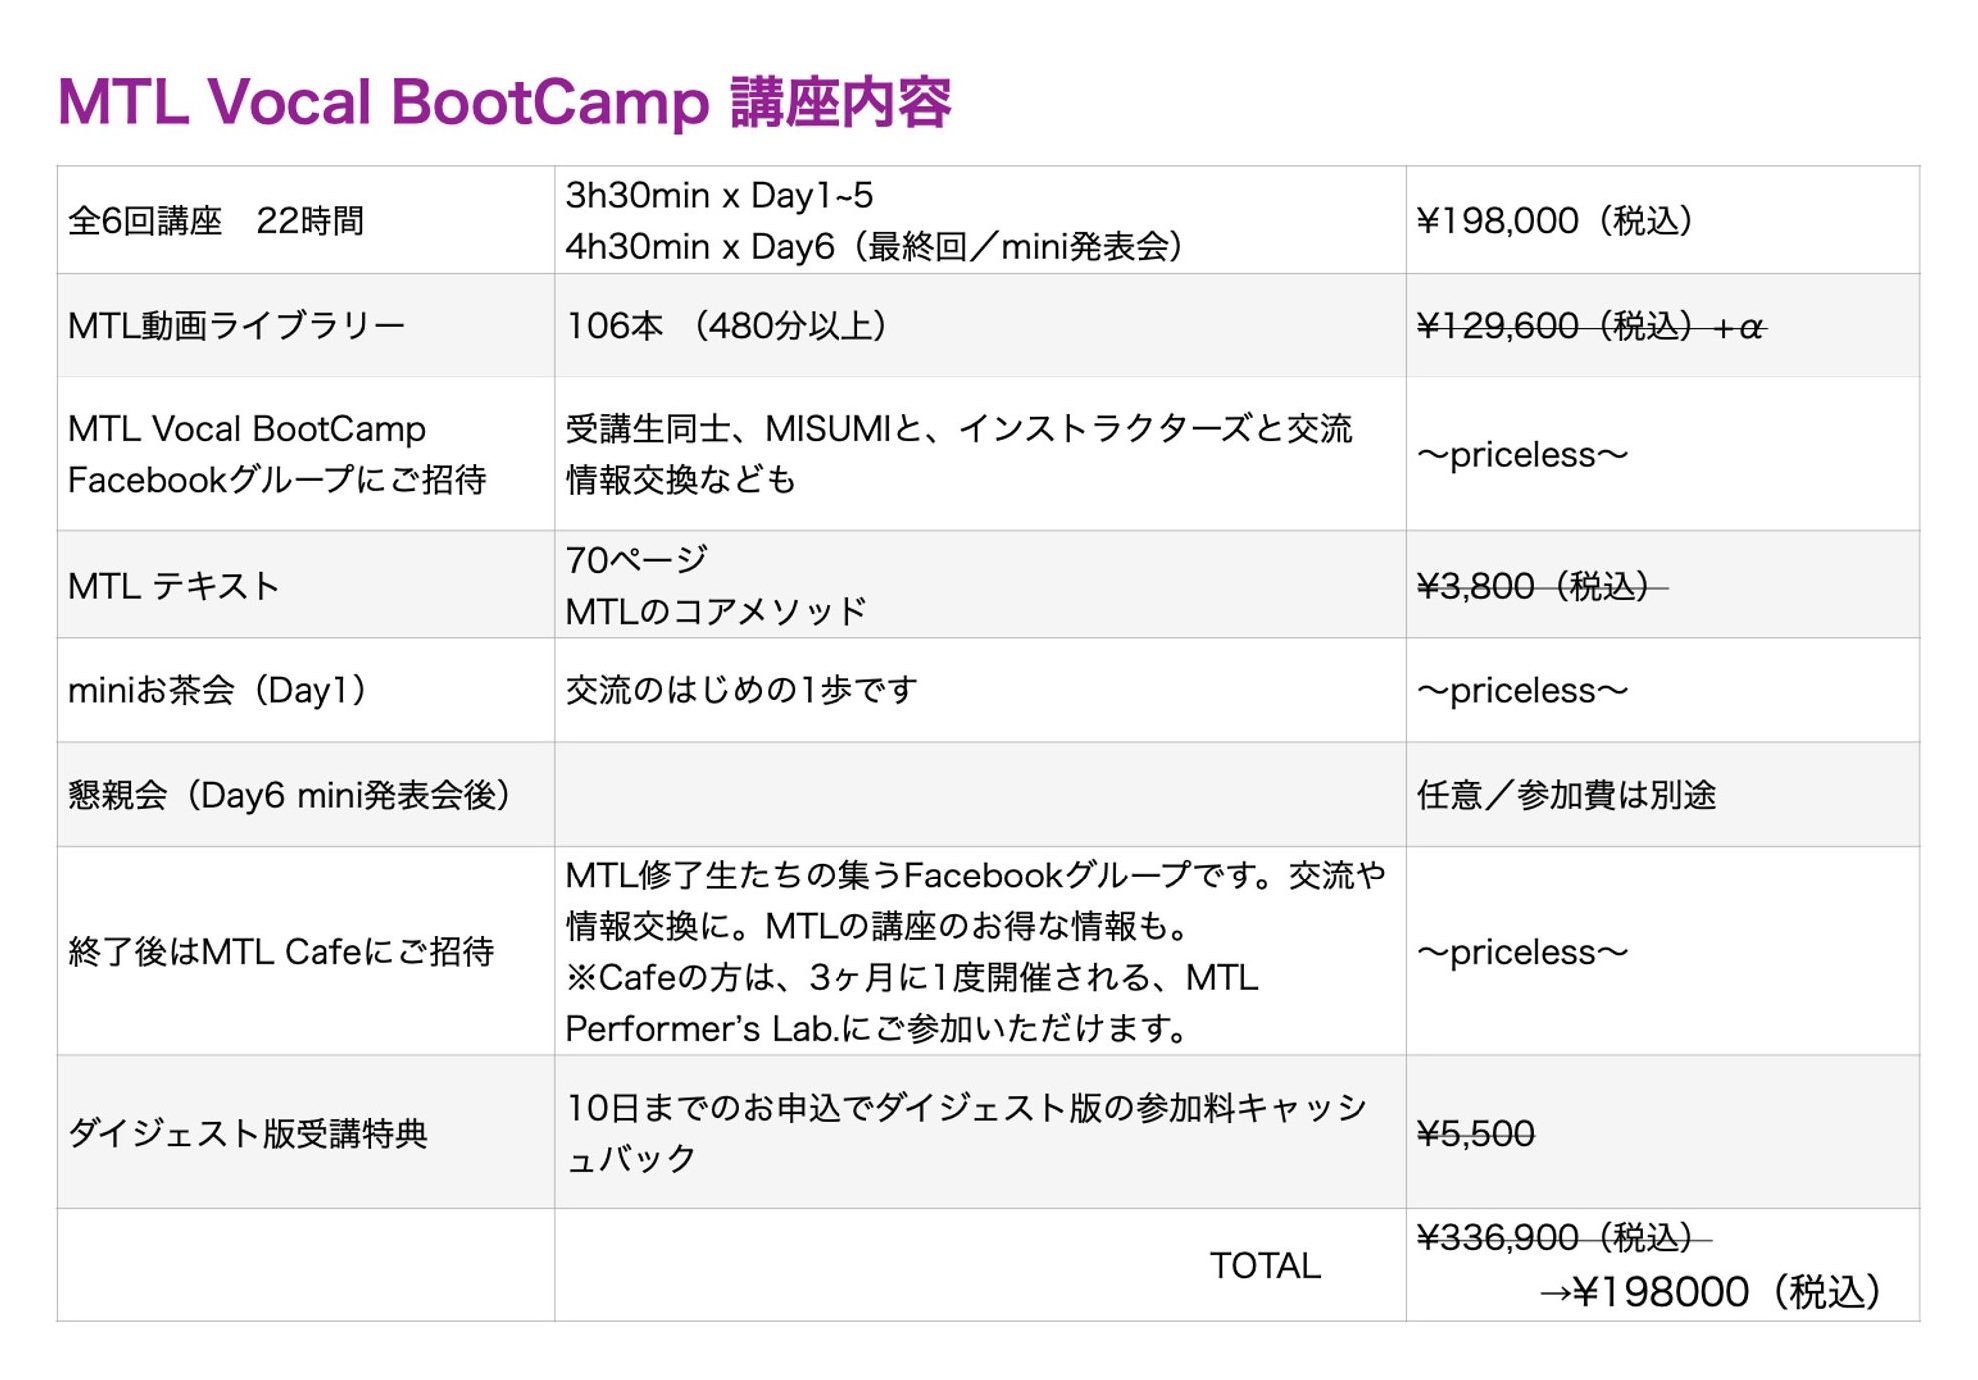Click the struck-through ¥129,600 price
1978x1380 pixels.
[1590, 327]
